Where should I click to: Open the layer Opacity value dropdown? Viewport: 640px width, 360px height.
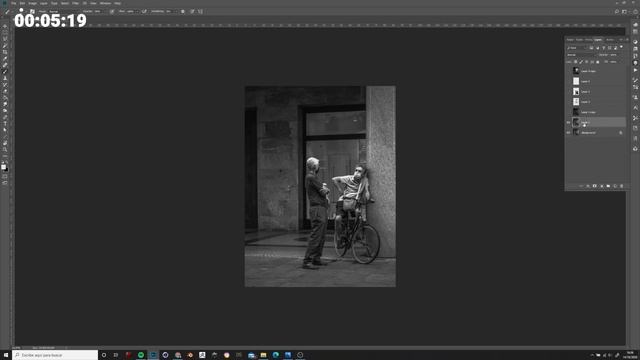[615, 55]
